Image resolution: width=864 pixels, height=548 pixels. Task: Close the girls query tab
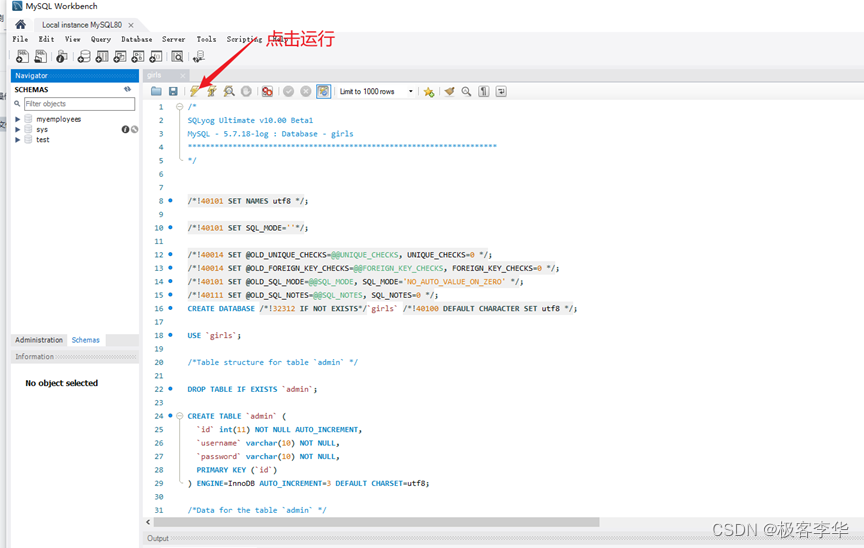[182, 75]
